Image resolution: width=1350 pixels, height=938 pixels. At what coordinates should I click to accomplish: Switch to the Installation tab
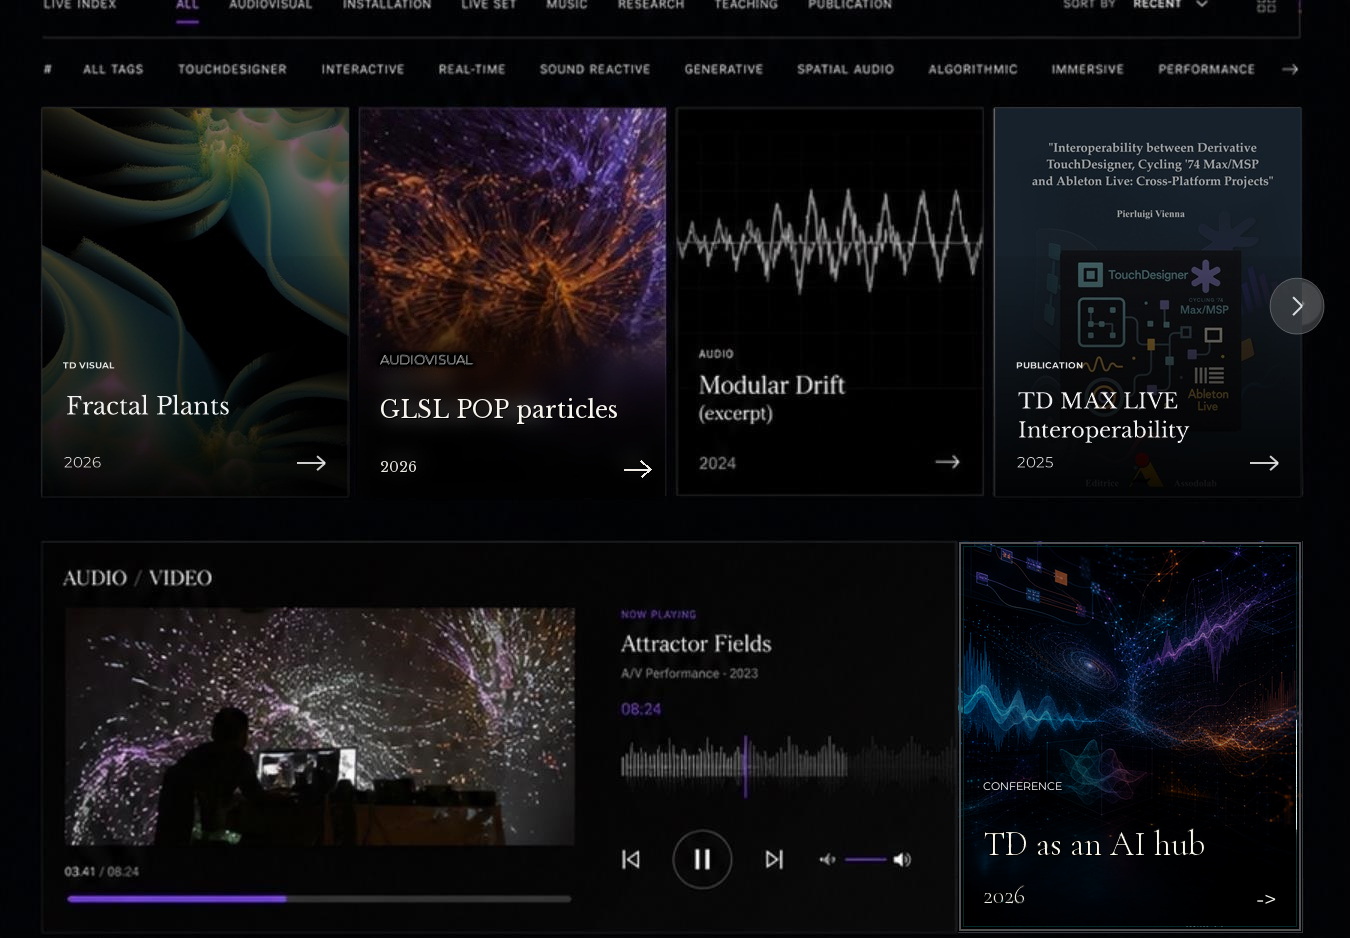pos(387,5)
